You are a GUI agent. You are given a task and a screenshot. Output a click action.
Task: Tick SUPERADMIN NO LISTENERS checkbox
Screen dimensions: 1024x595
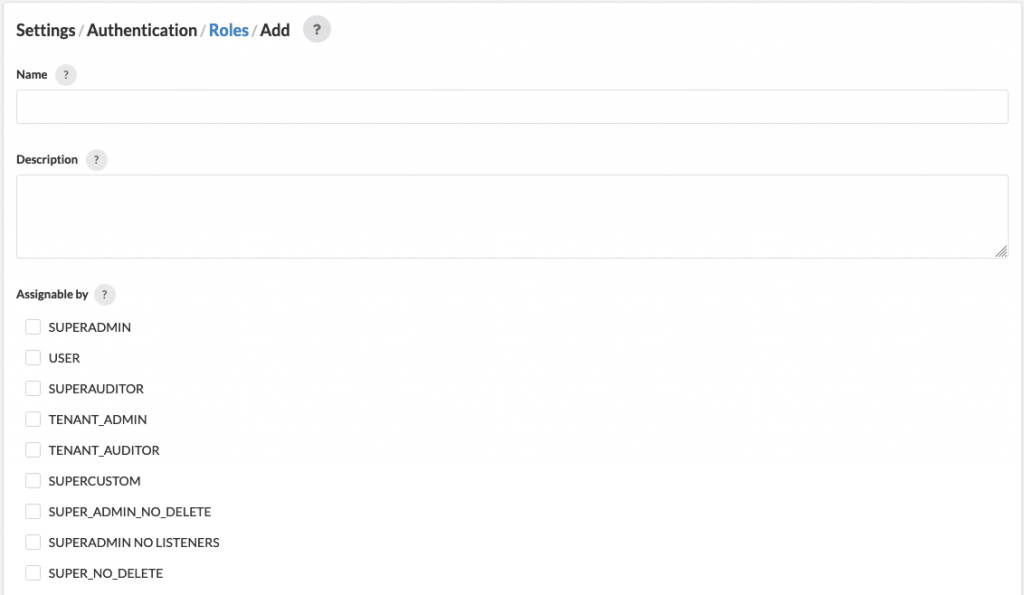click(x=33, y=541)
